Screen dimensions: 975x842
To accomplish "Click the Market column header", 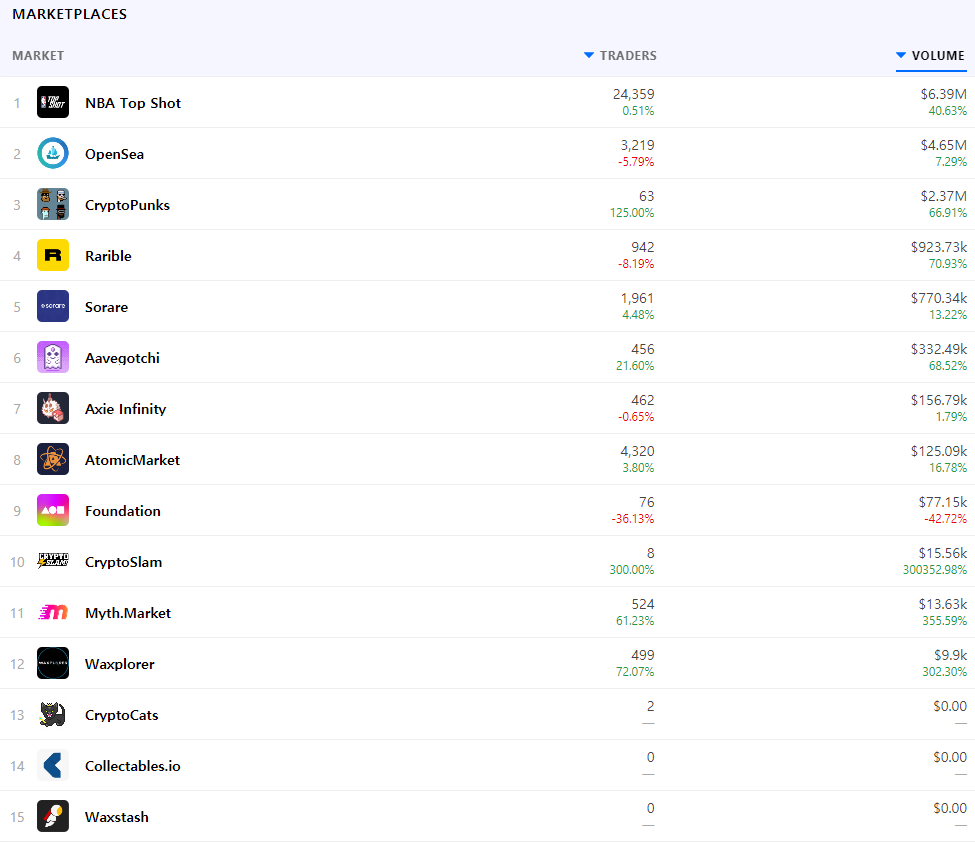I will [38, 56].
